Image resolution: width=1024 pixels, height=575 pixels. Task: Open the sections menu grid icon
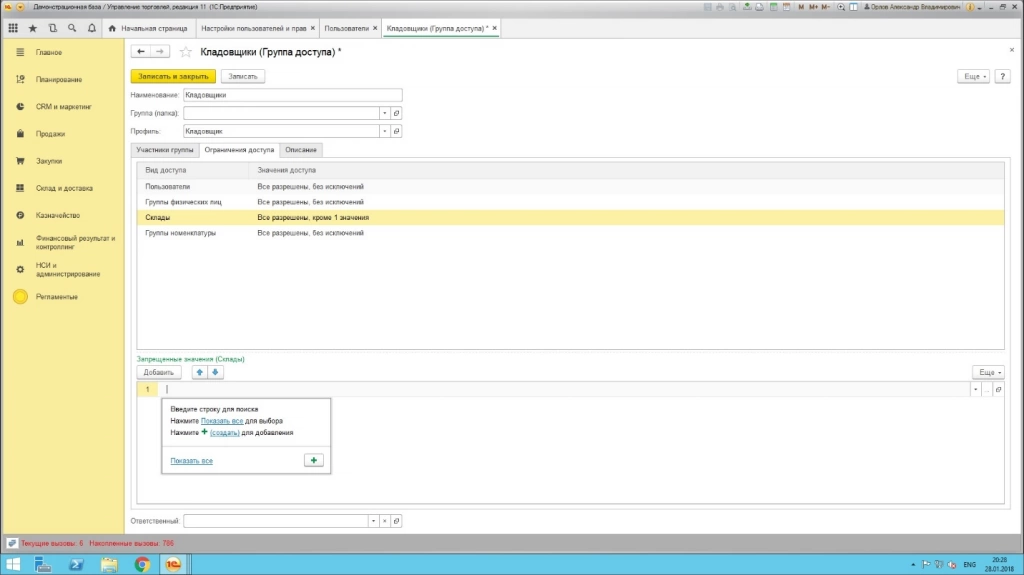13,28
